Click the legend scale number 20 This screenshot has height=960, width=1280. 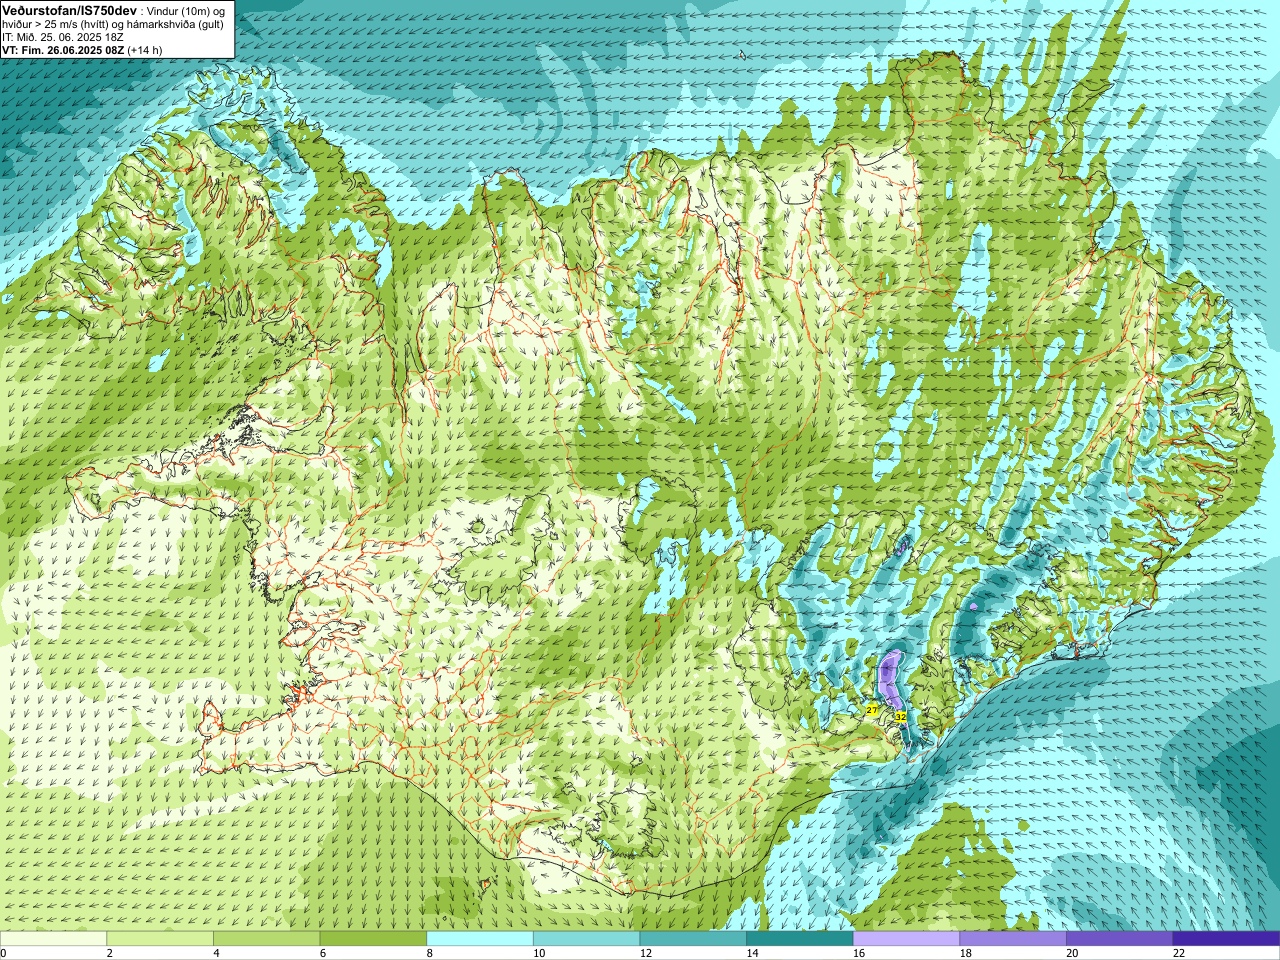[1072, 953]
